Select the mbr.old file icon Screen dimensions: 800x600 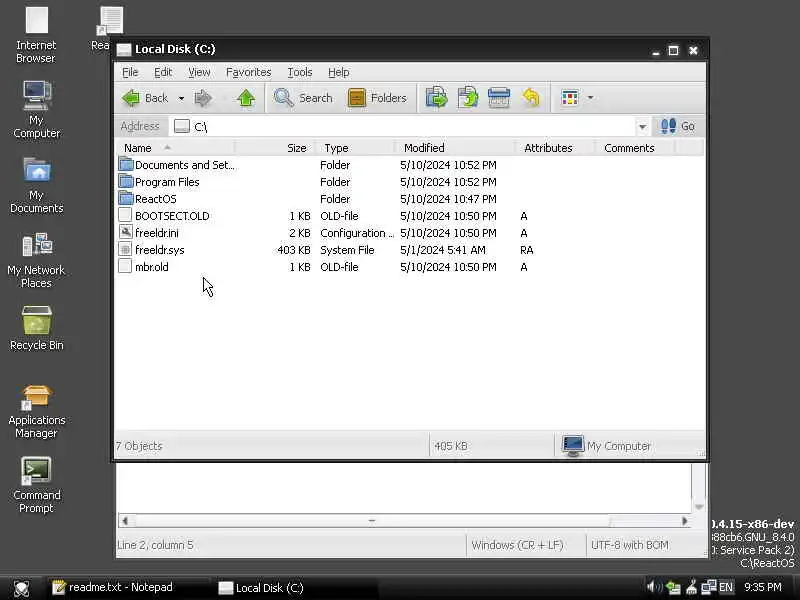coord(125,266)
